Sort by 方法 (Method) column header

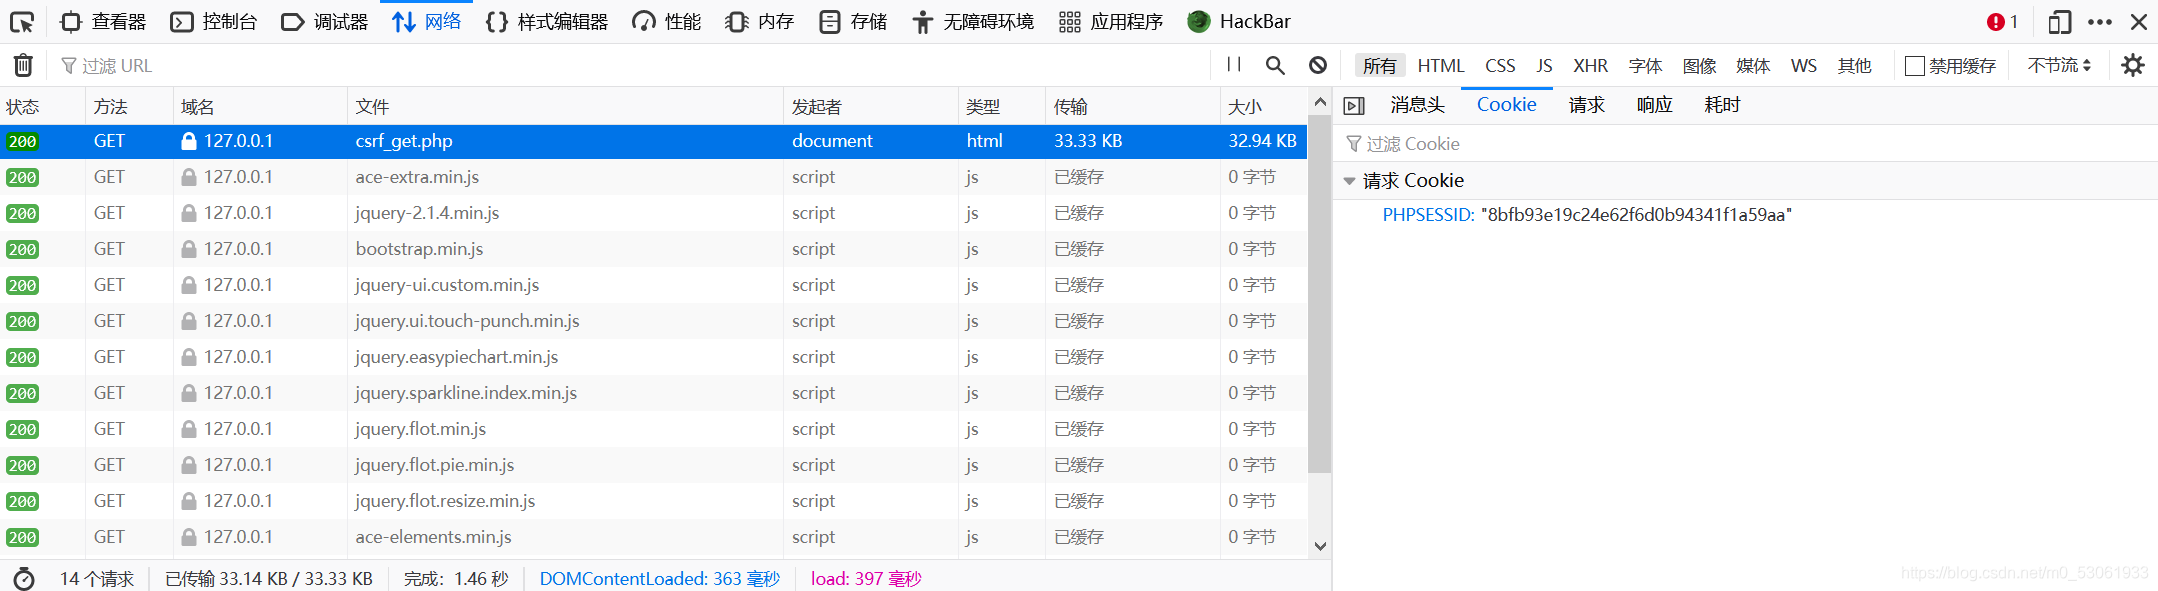[x=129, y=106]
